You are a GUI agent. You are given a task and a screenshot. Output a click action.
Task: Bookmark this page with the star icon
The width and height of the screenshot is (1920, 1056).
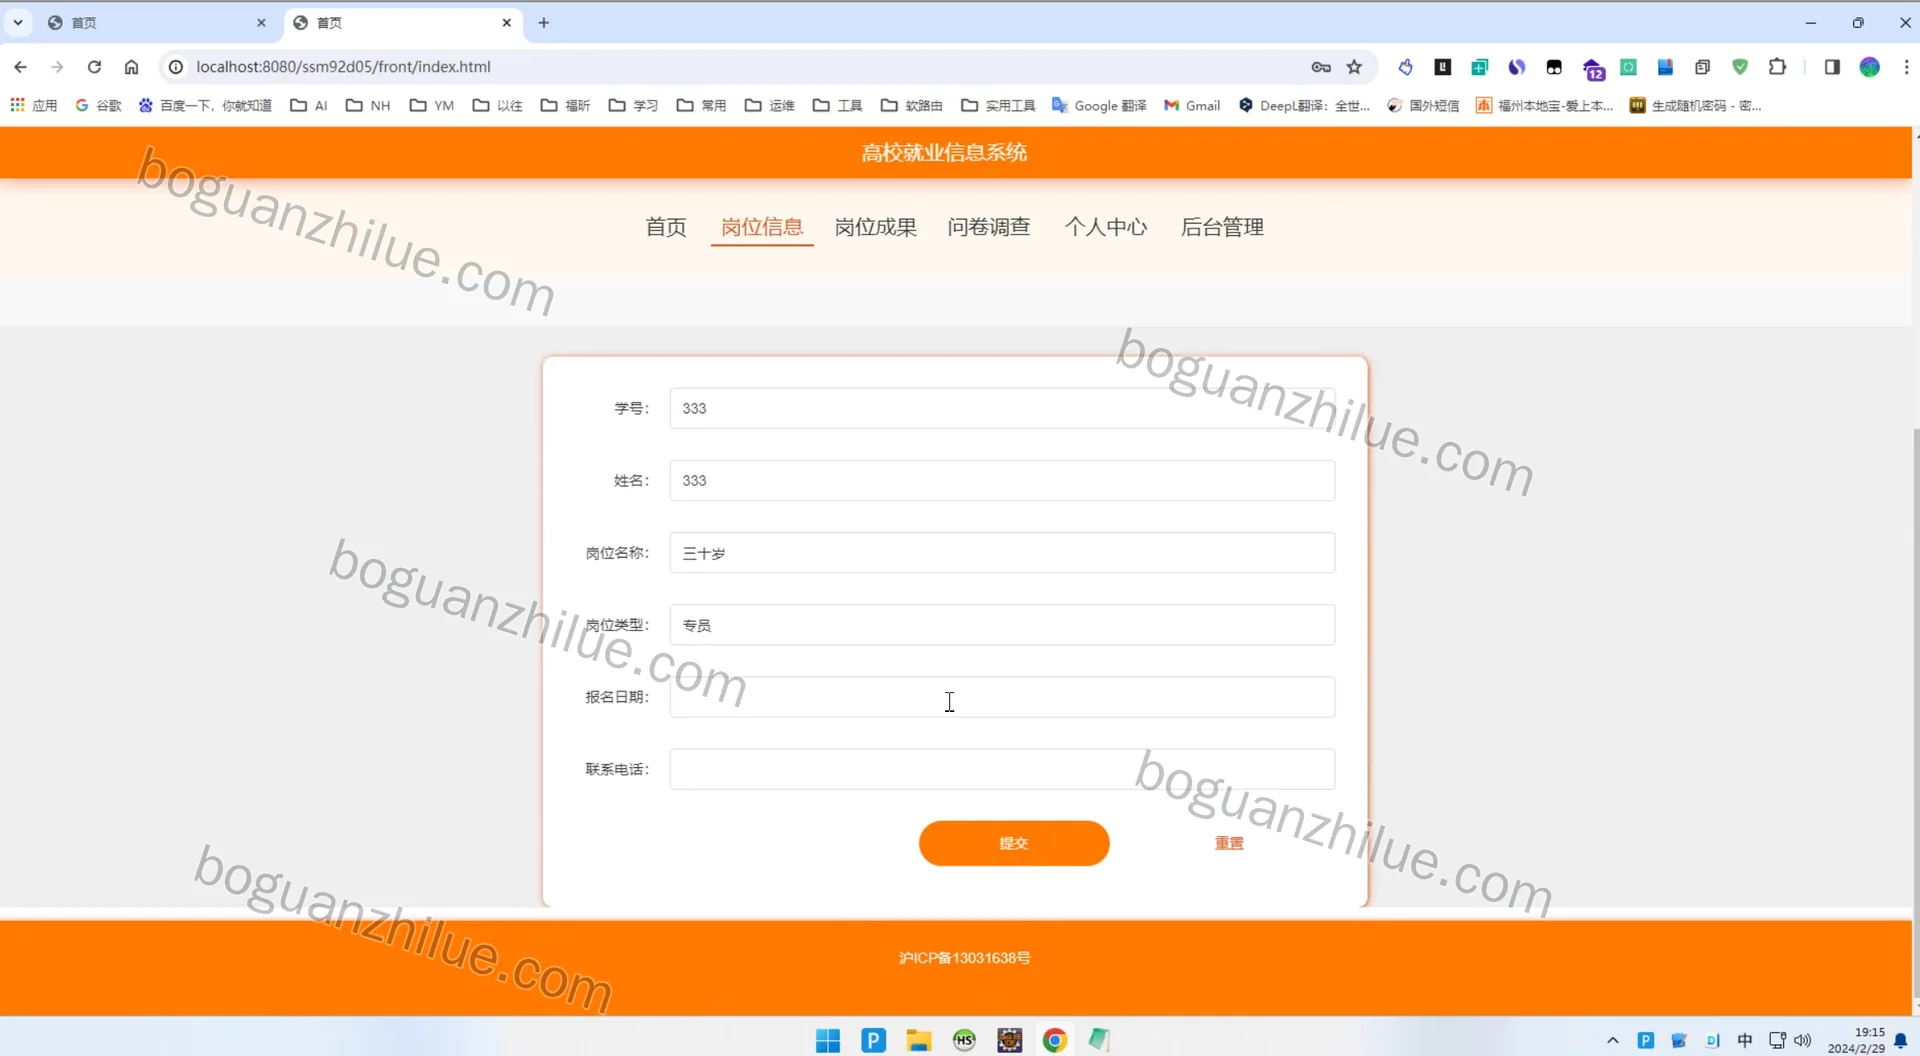pos(1354,67)
